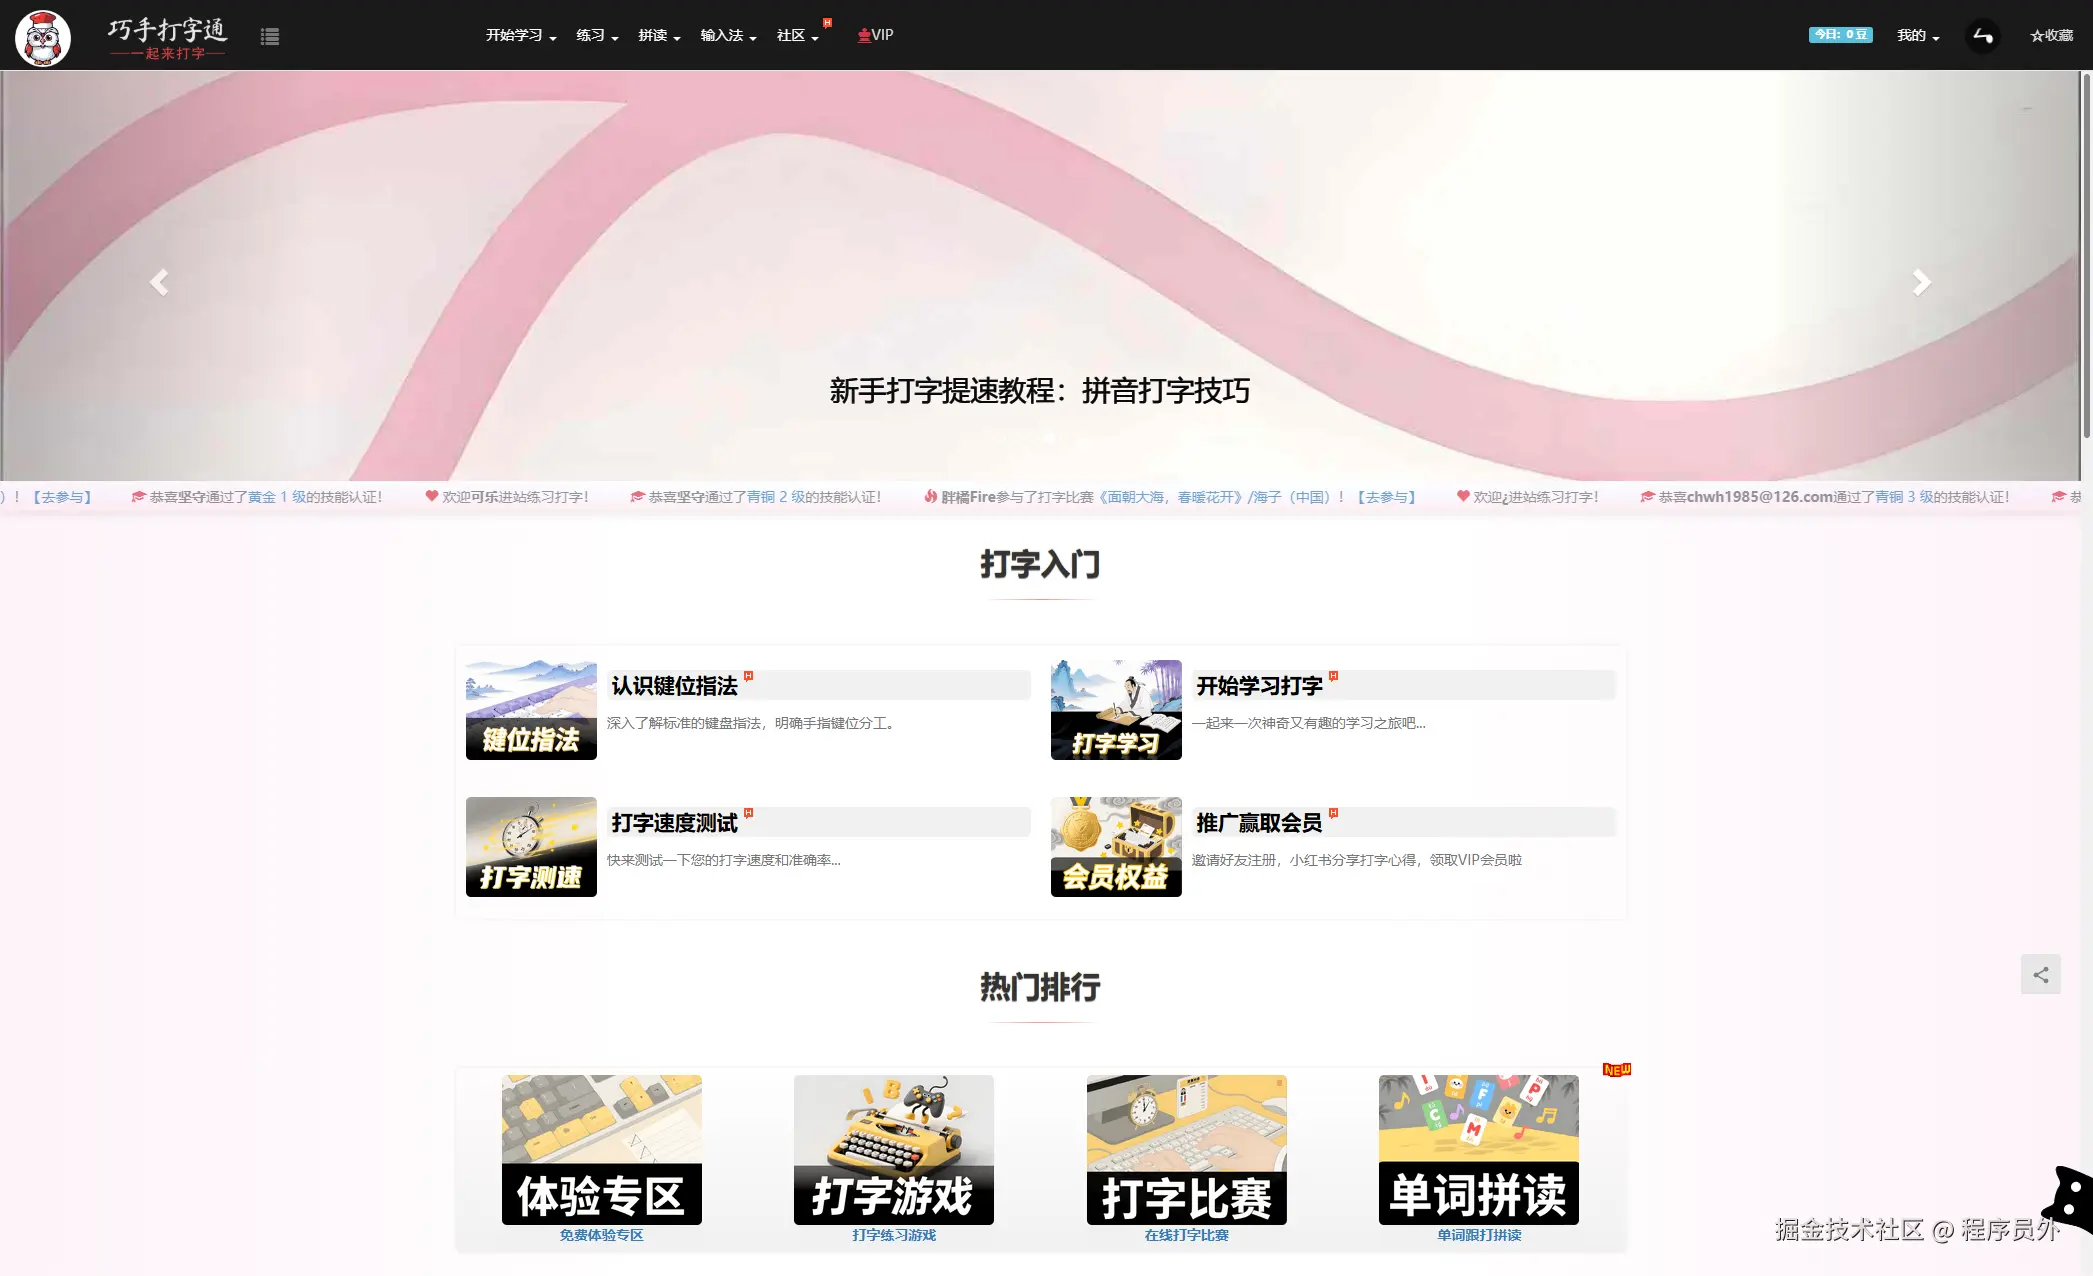Screen dimensions: 2093x1276
Task: Click the carousel indicator dot
Action: 1050,437
